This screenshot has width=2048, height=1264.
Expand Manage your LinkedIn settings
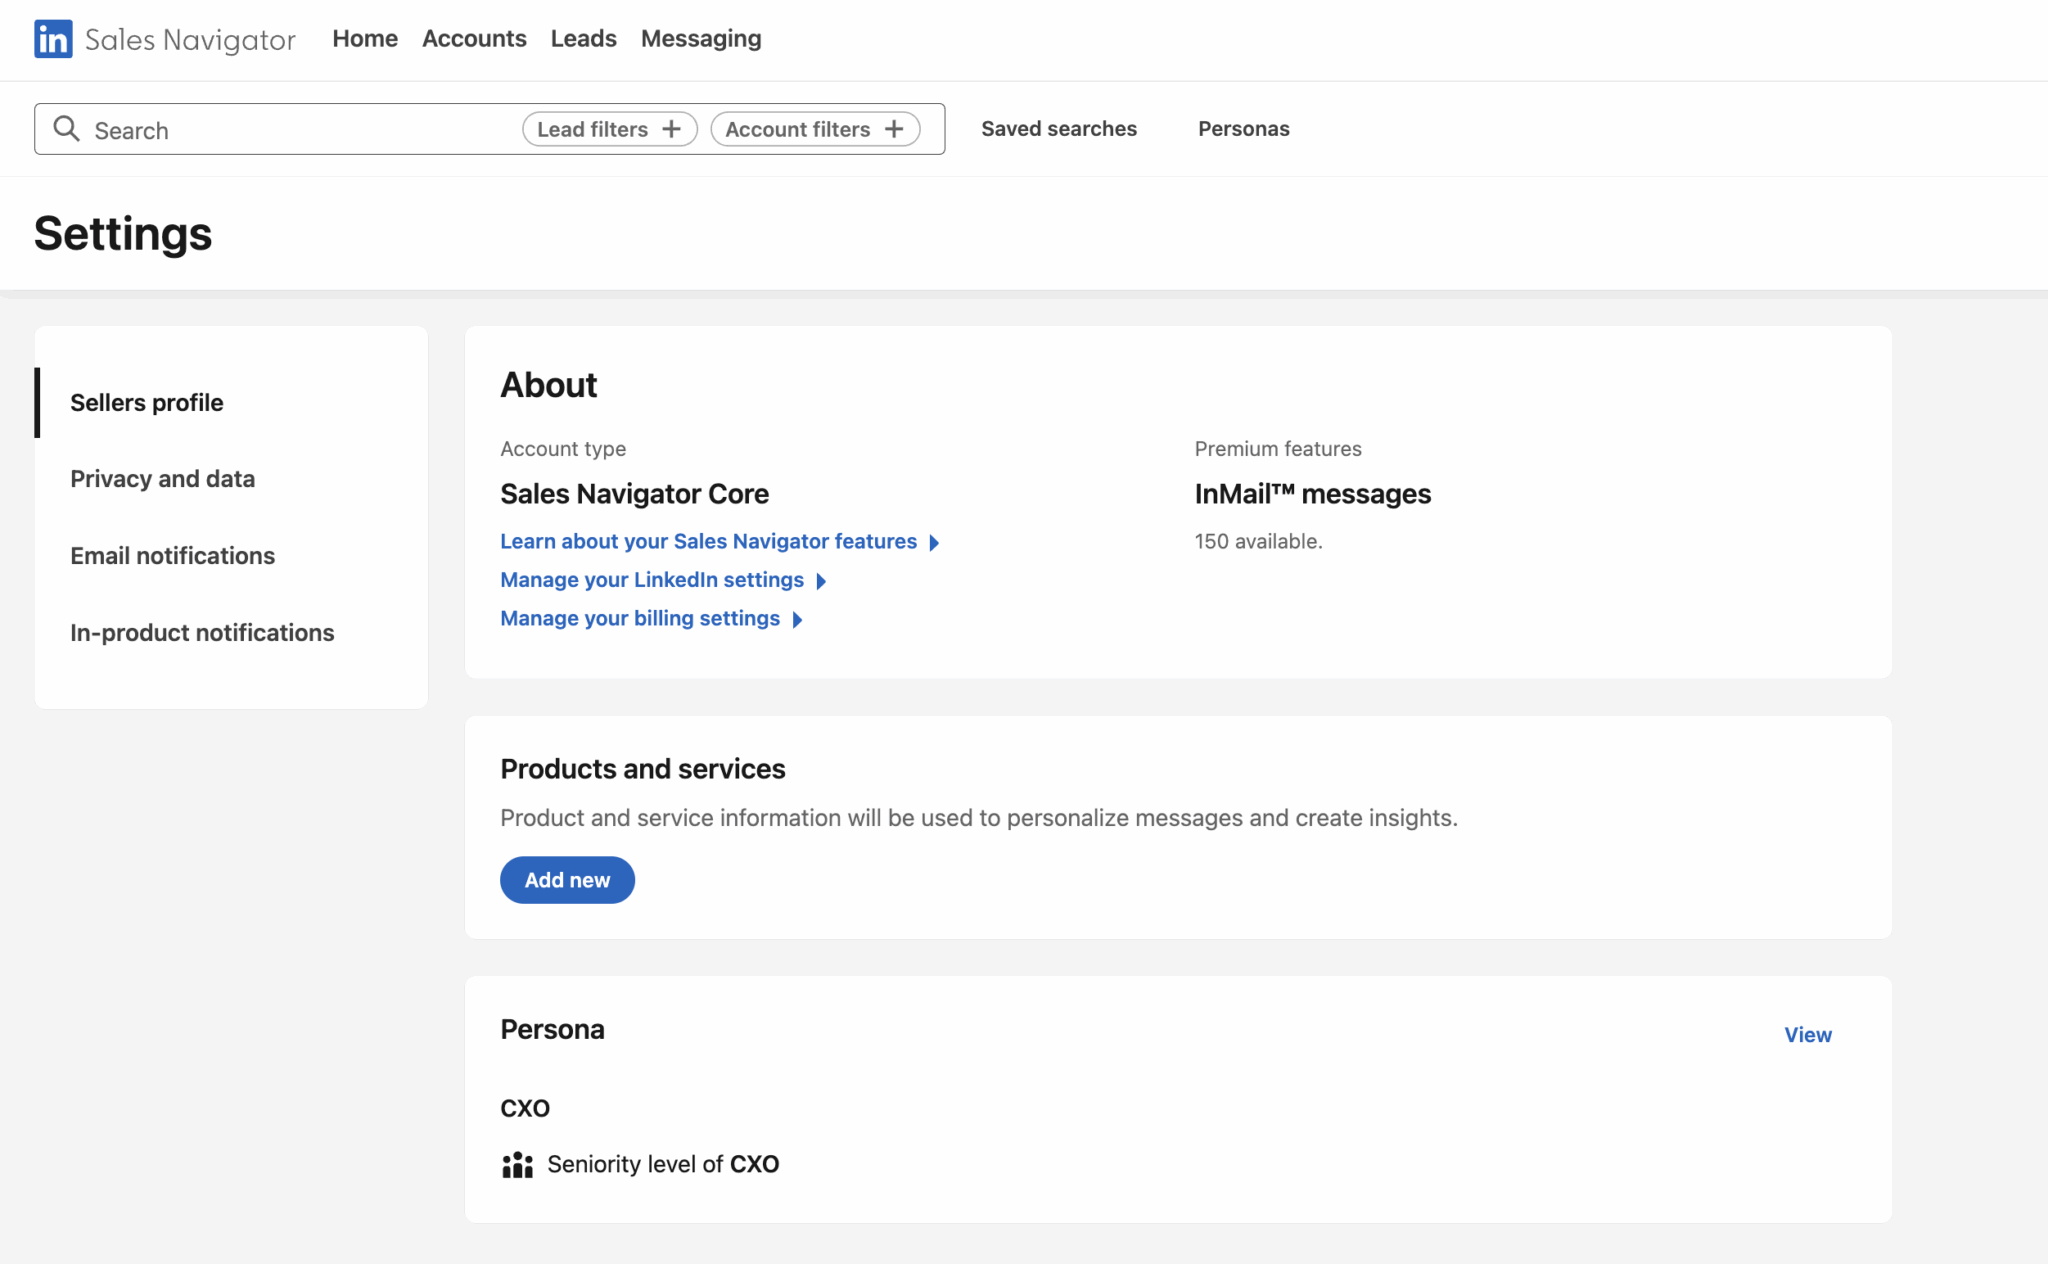pos(651,579)
